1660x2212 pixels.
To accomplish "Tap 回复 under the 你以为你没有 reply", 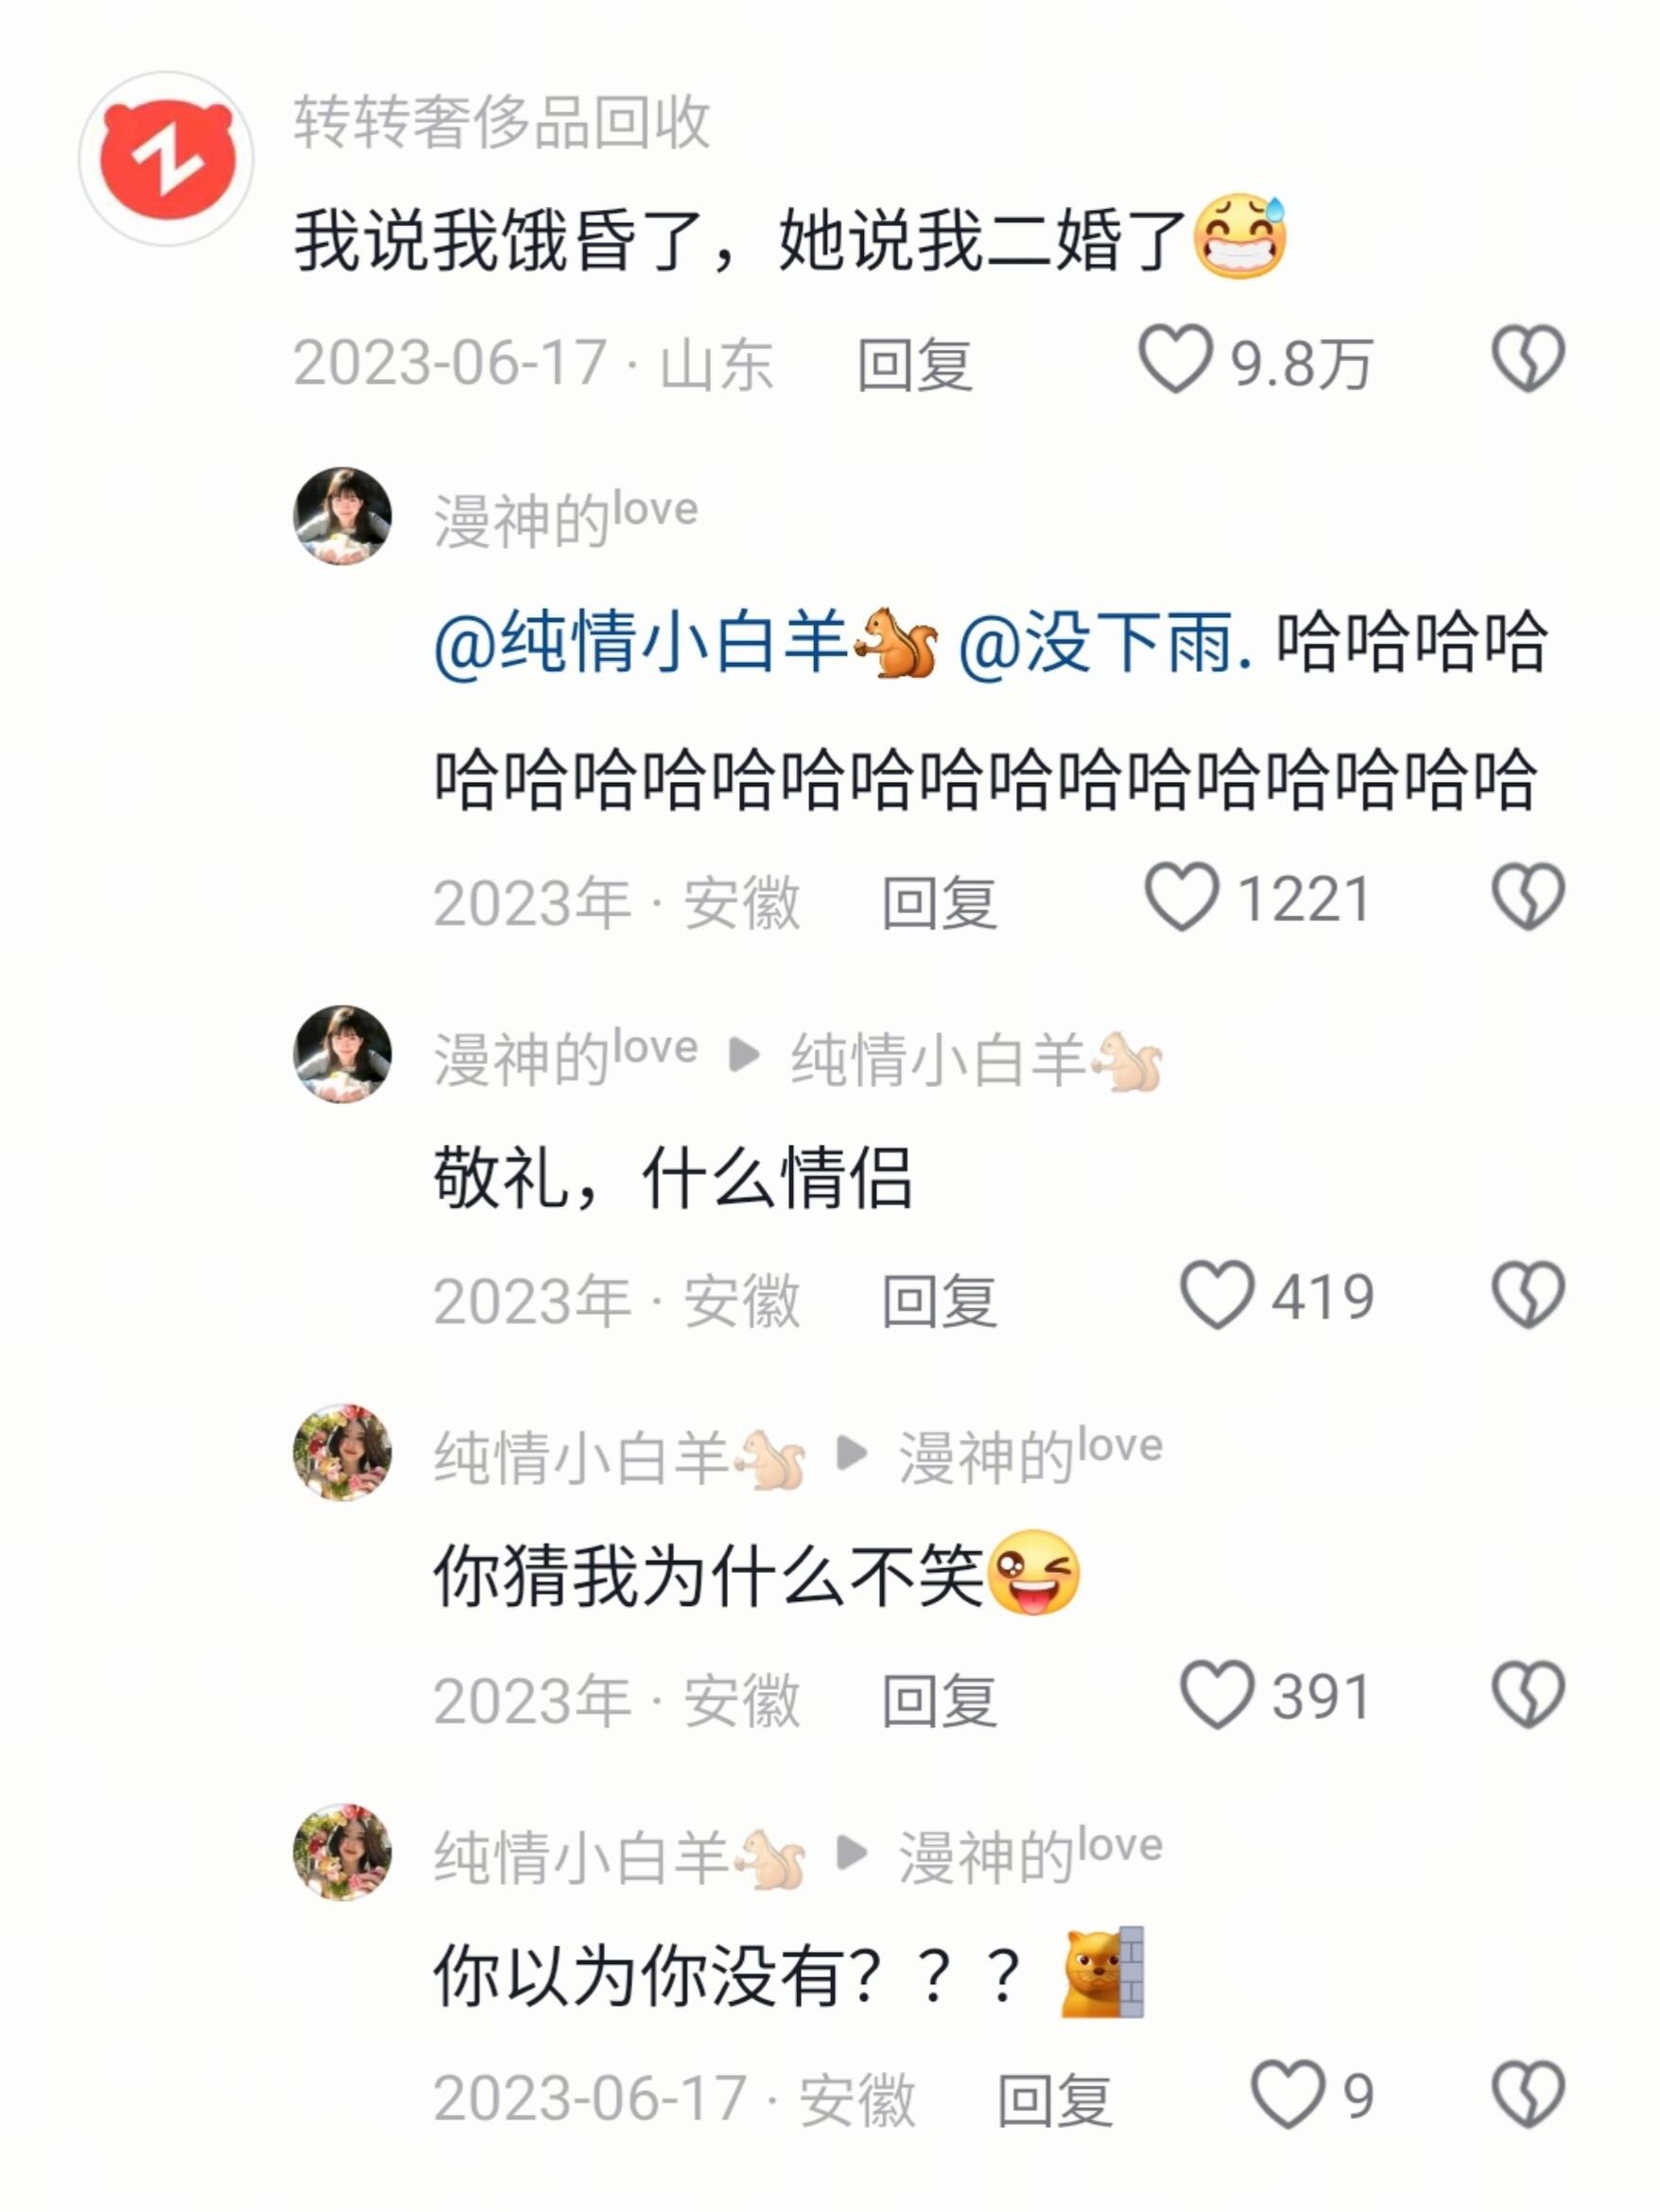I will pos(1055,2100).
